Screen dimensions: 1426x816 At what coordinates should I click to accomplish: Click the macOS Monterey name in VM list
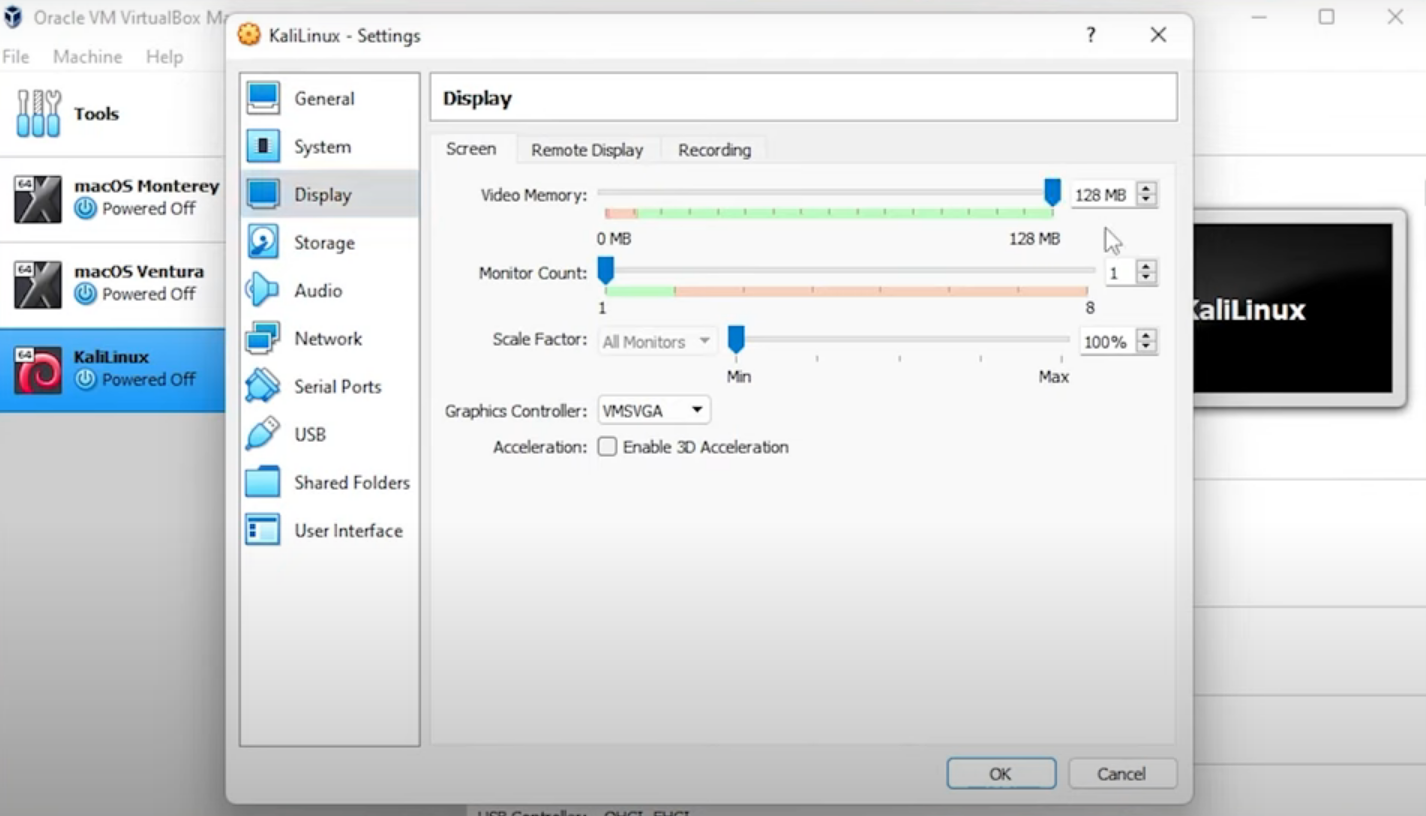coord(146,186)
